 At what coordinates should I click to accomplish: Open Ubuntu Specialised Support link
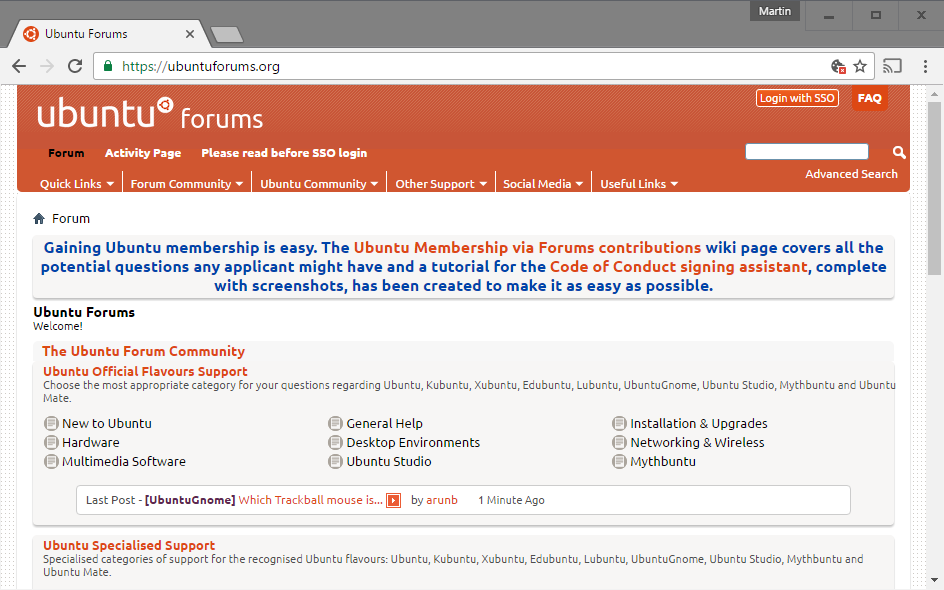[x=129, y=545]
